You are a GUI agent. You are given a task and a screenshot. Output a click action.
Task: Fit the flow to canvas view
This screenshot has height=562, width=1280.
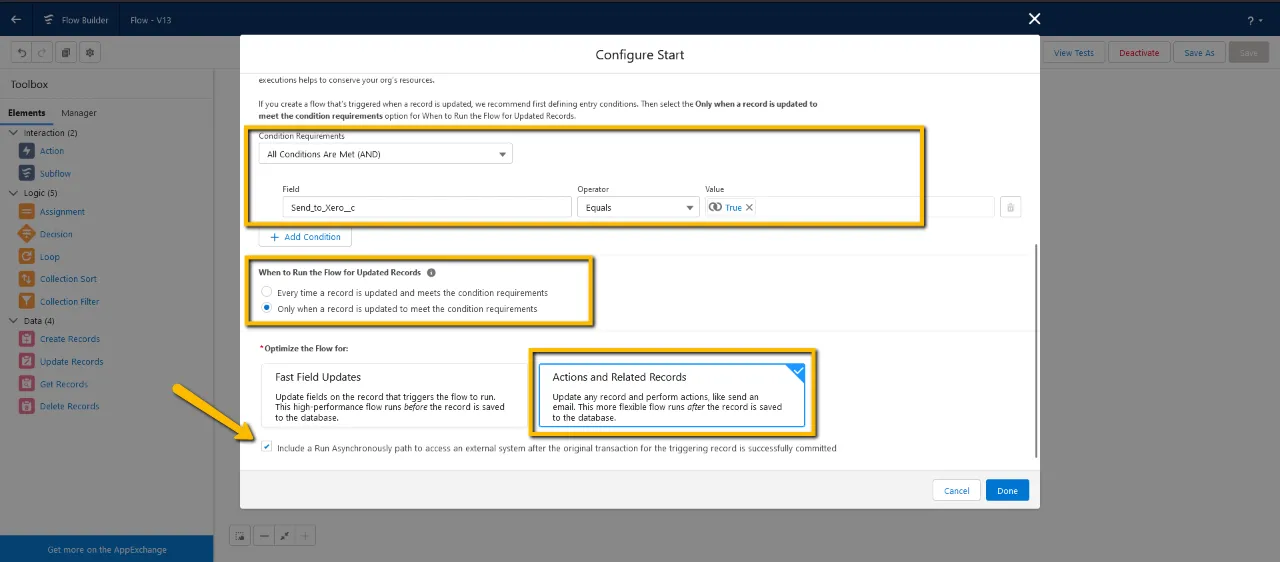click(285, 536)
